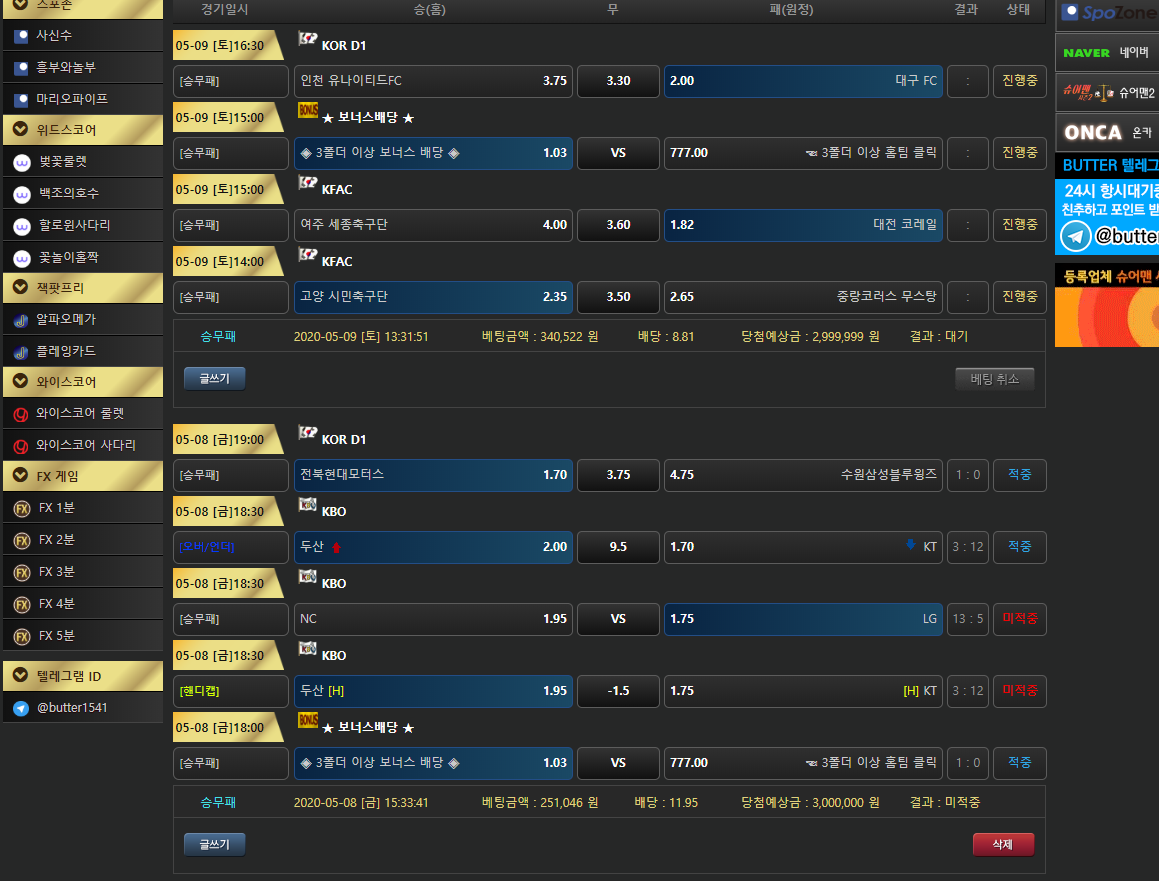Click the Telegram logo in BUTTER banner
This screenshot has height=881, width=1159.
(x=1076, y=236)
